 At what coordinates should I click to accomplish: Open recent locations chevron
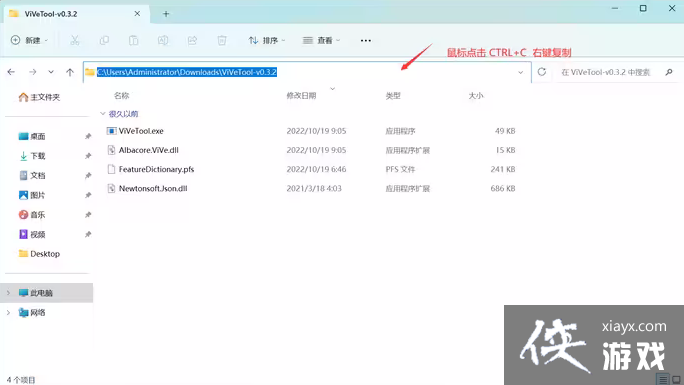pos(51,72)
